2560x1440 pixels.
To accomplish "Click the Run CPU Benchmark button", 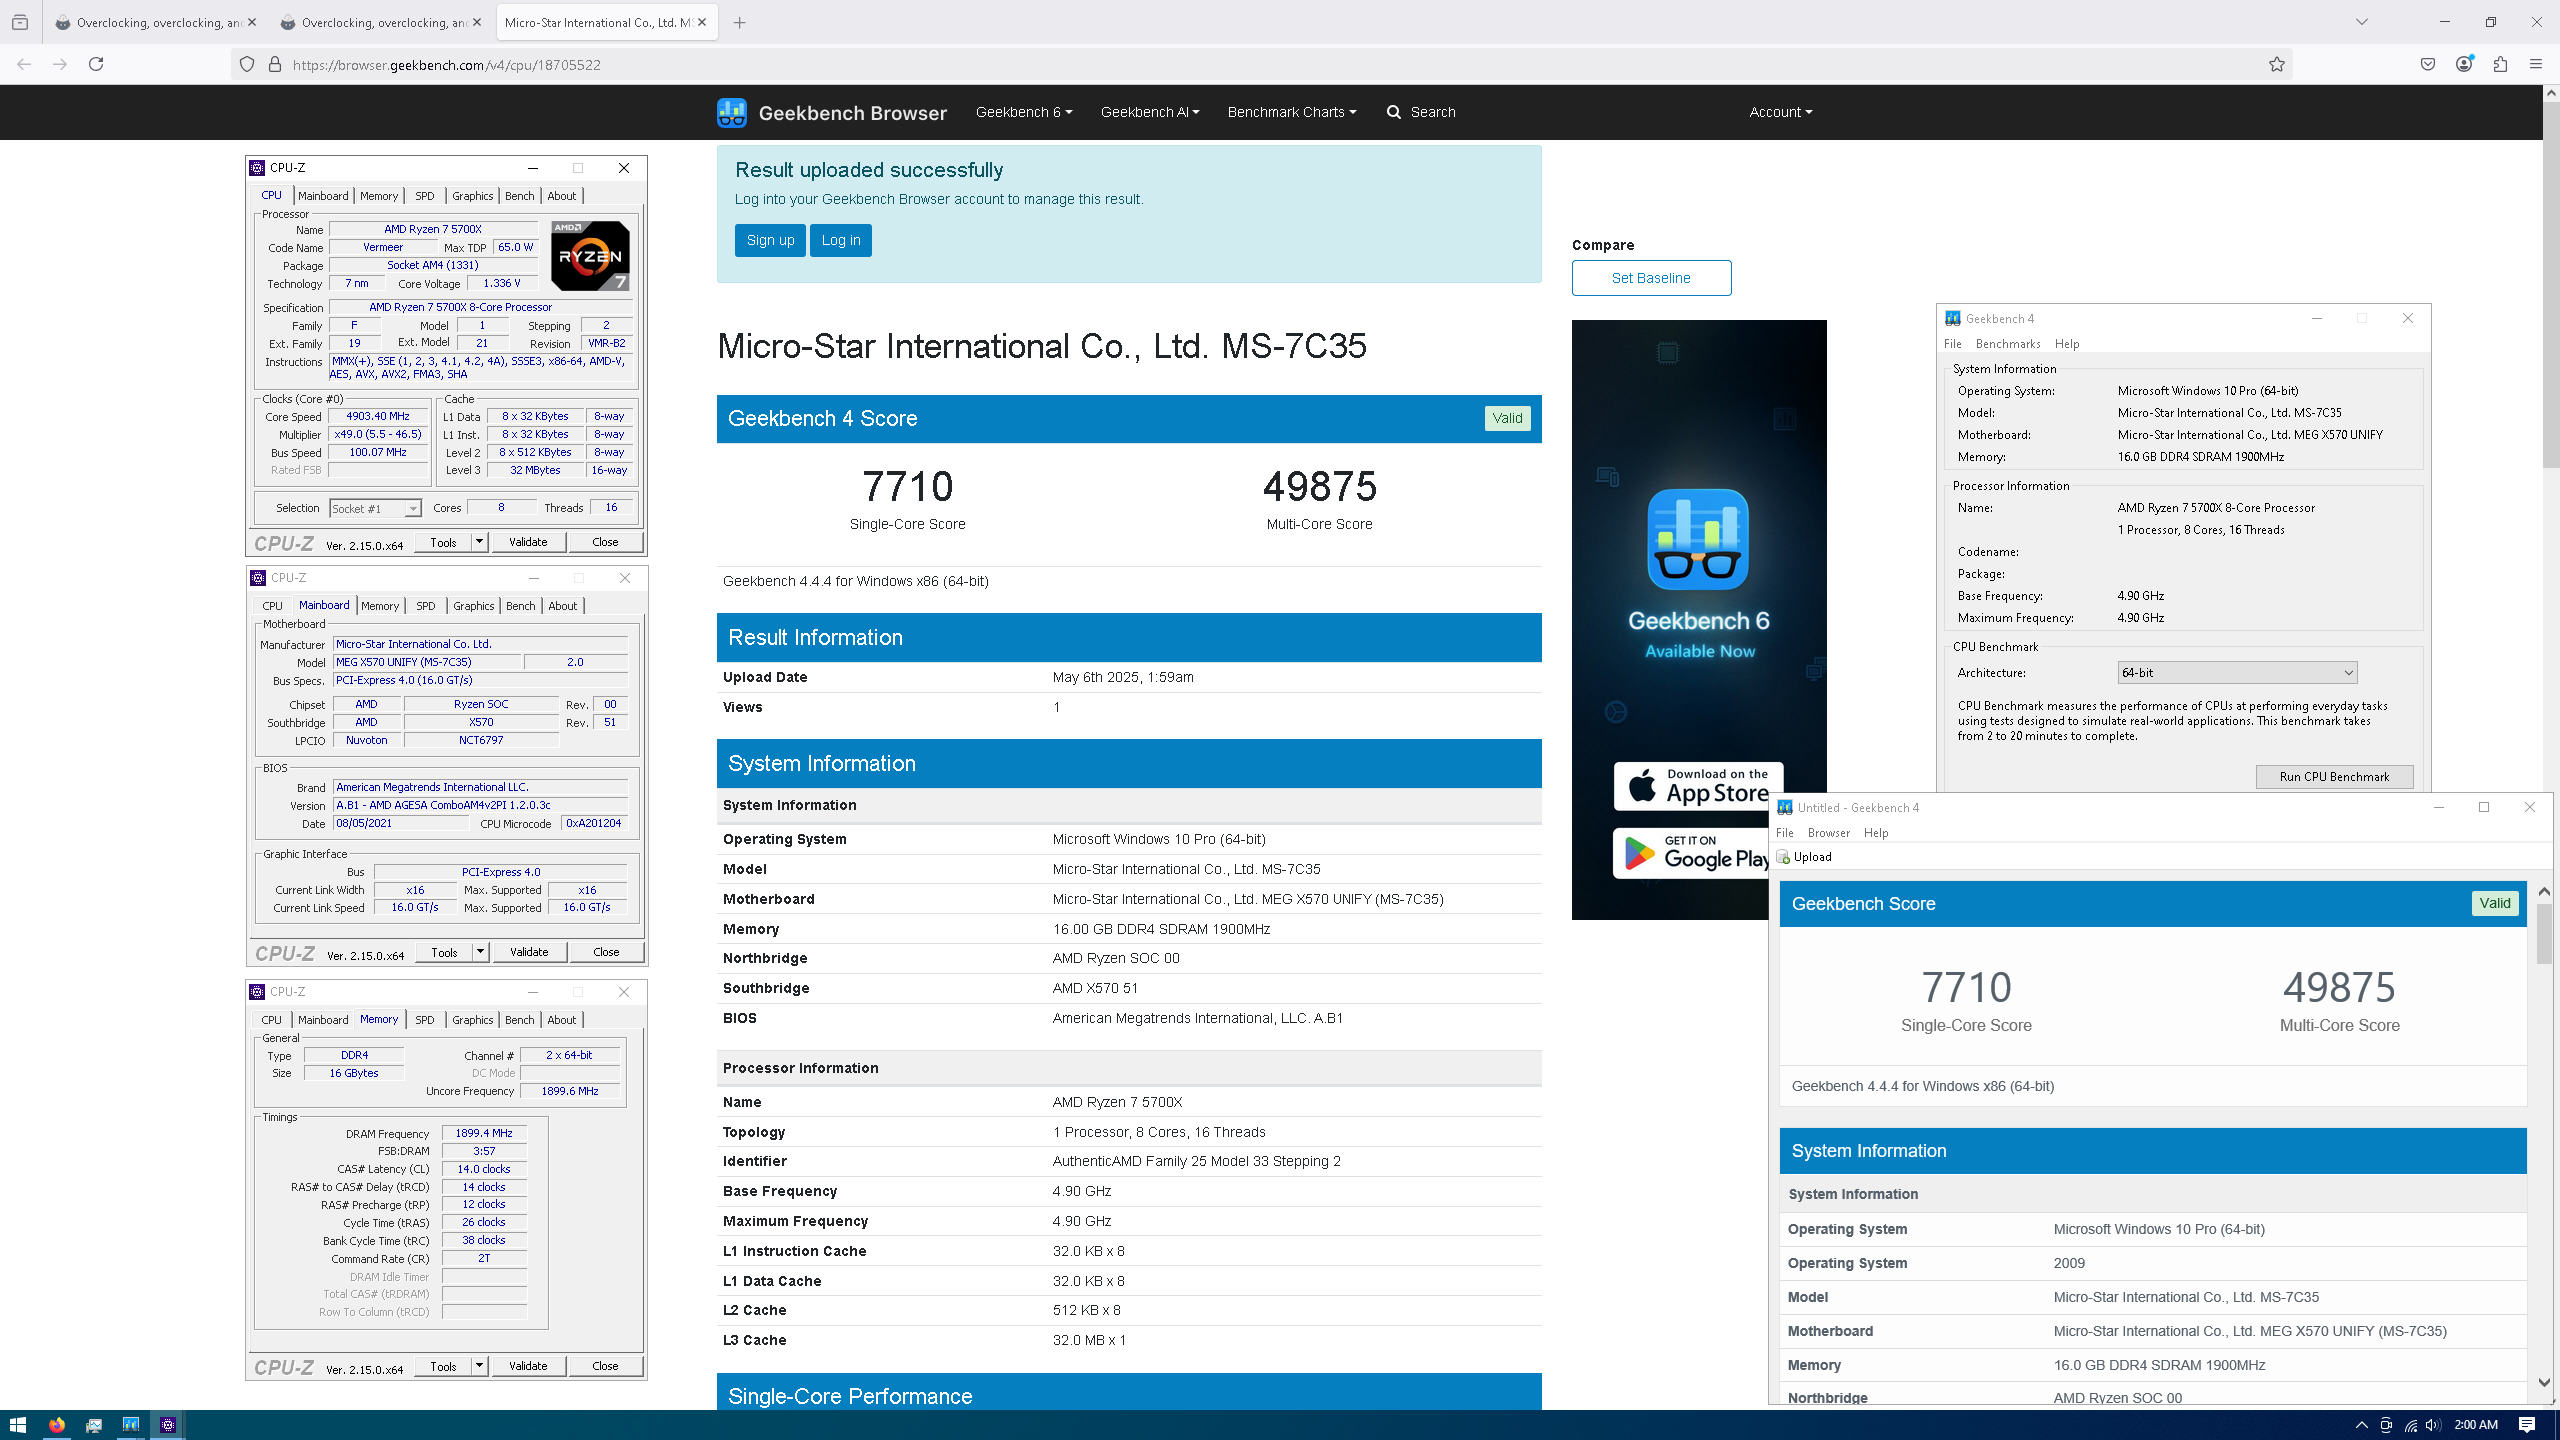I will tap(2334, 777).
